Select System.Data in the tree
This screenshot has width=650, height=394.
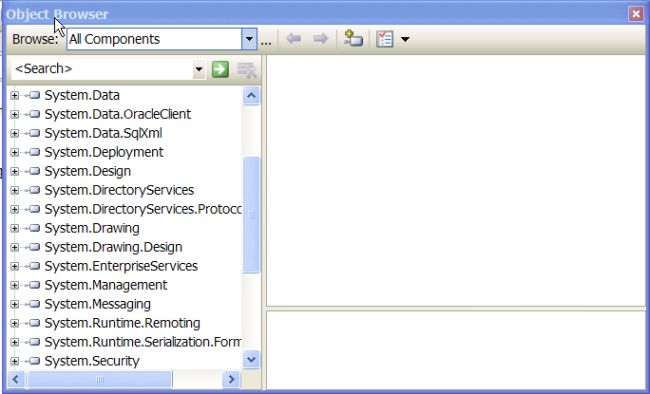[82, 95]
